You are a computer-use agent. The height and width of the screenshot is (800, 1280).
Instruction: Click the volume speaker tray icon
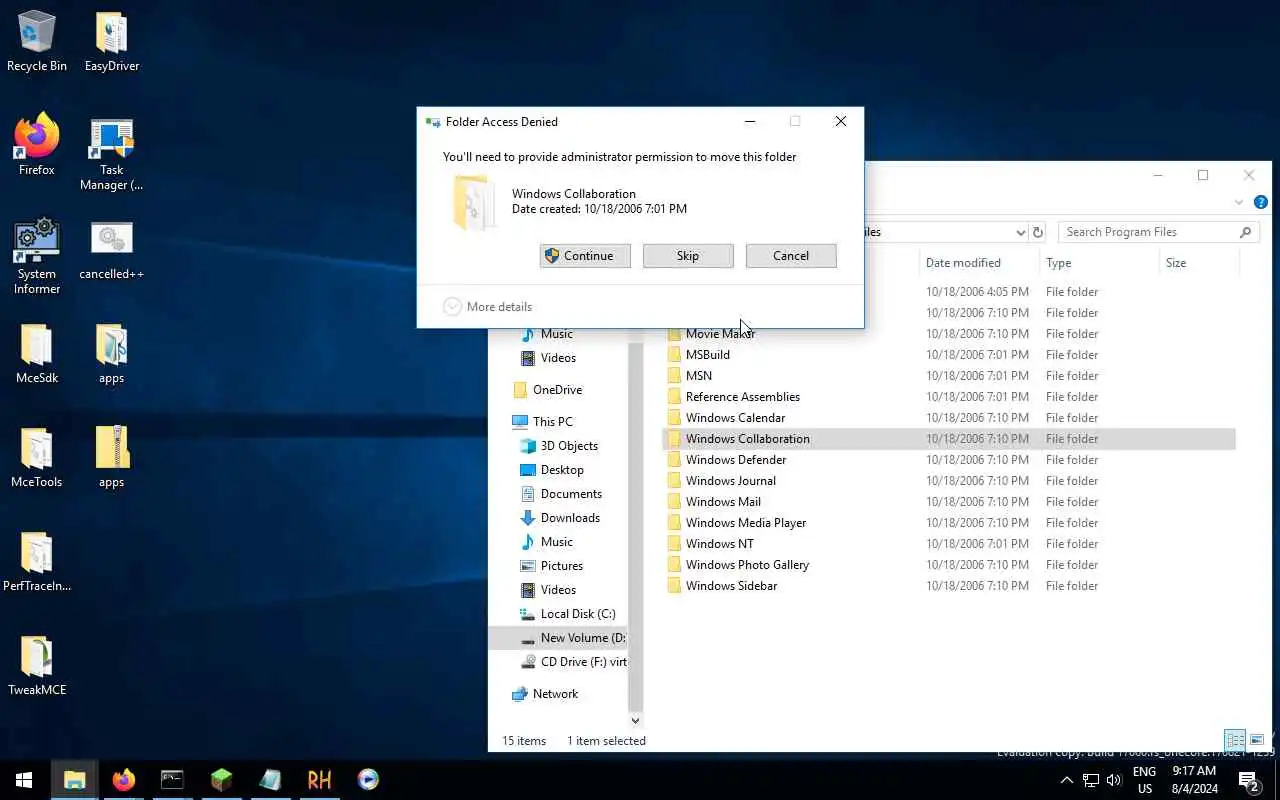(x=1114, y=780)
